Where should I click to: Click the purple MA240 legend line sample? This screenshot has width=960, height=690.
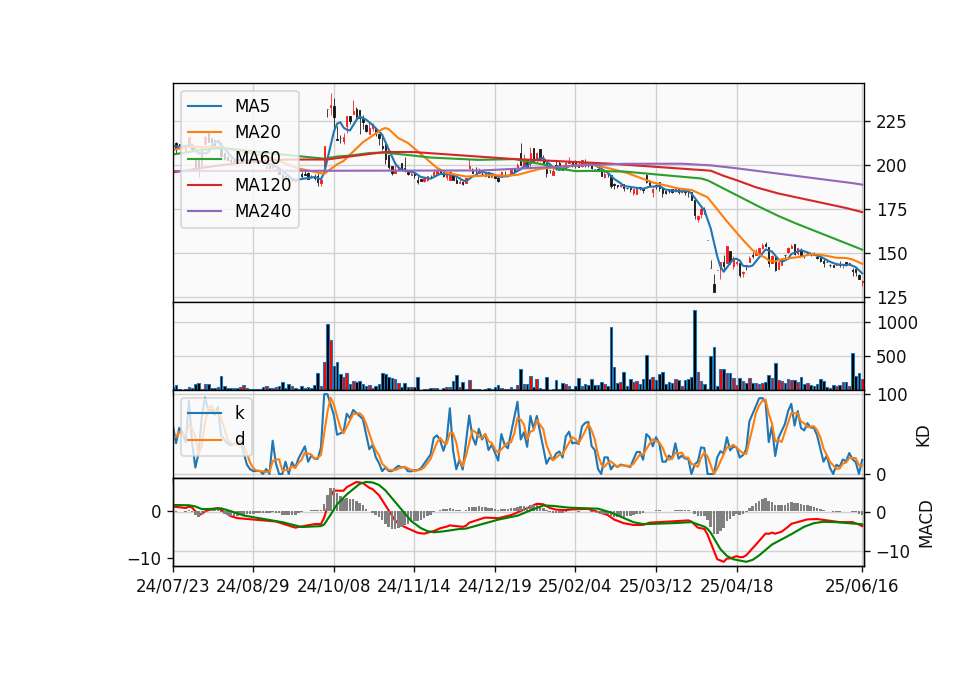204,211
